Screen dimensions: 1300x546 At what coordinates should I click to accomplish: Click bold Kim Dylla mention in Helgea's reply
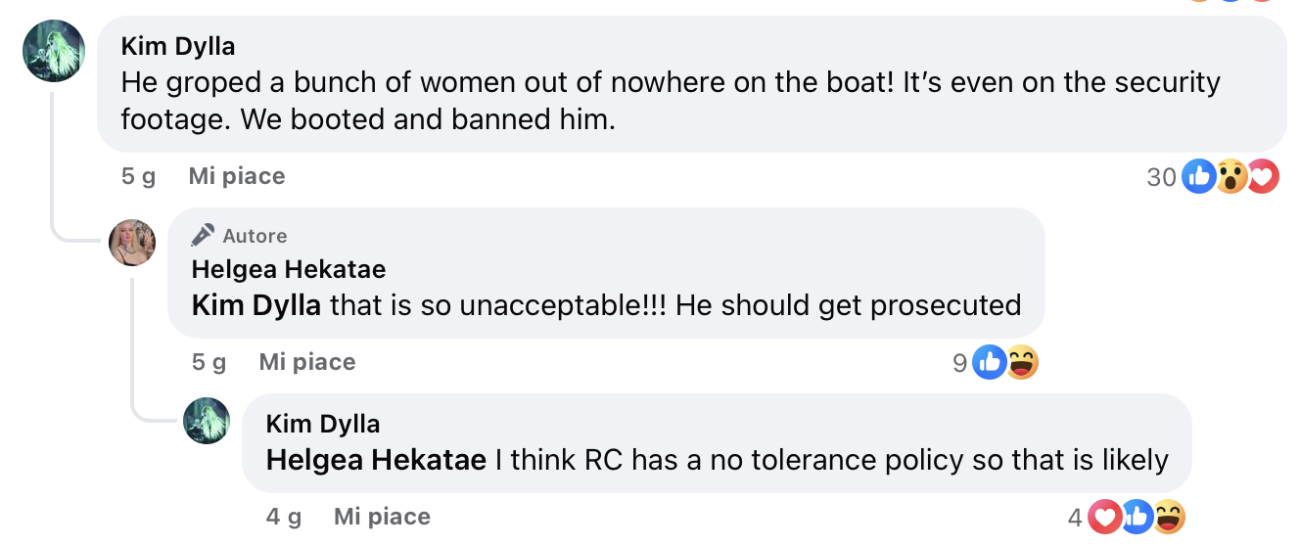click(256, 305)
